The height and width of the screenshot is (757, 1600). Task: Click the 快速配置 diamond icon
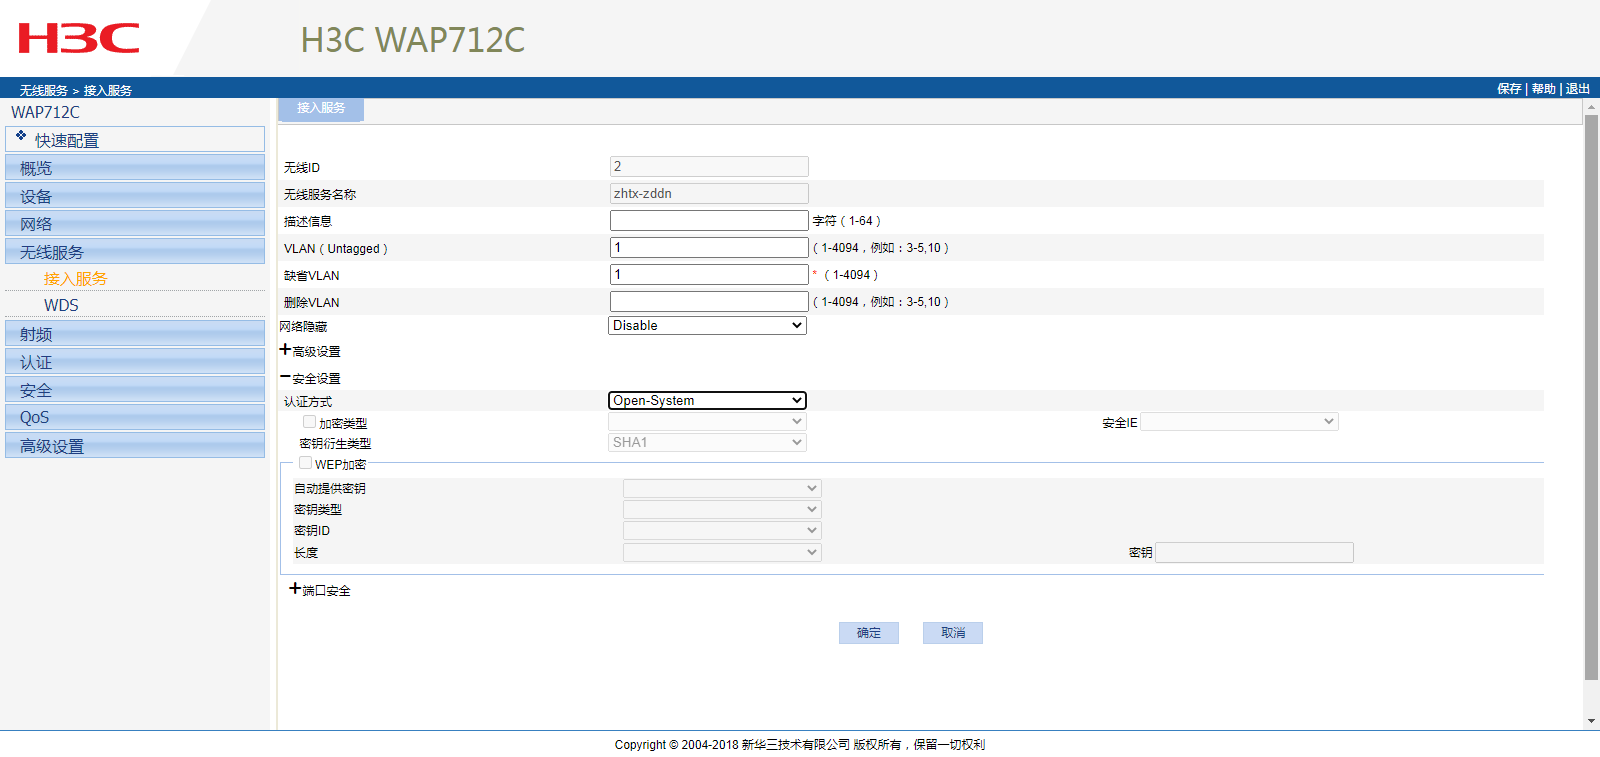[x=21, y=135]
